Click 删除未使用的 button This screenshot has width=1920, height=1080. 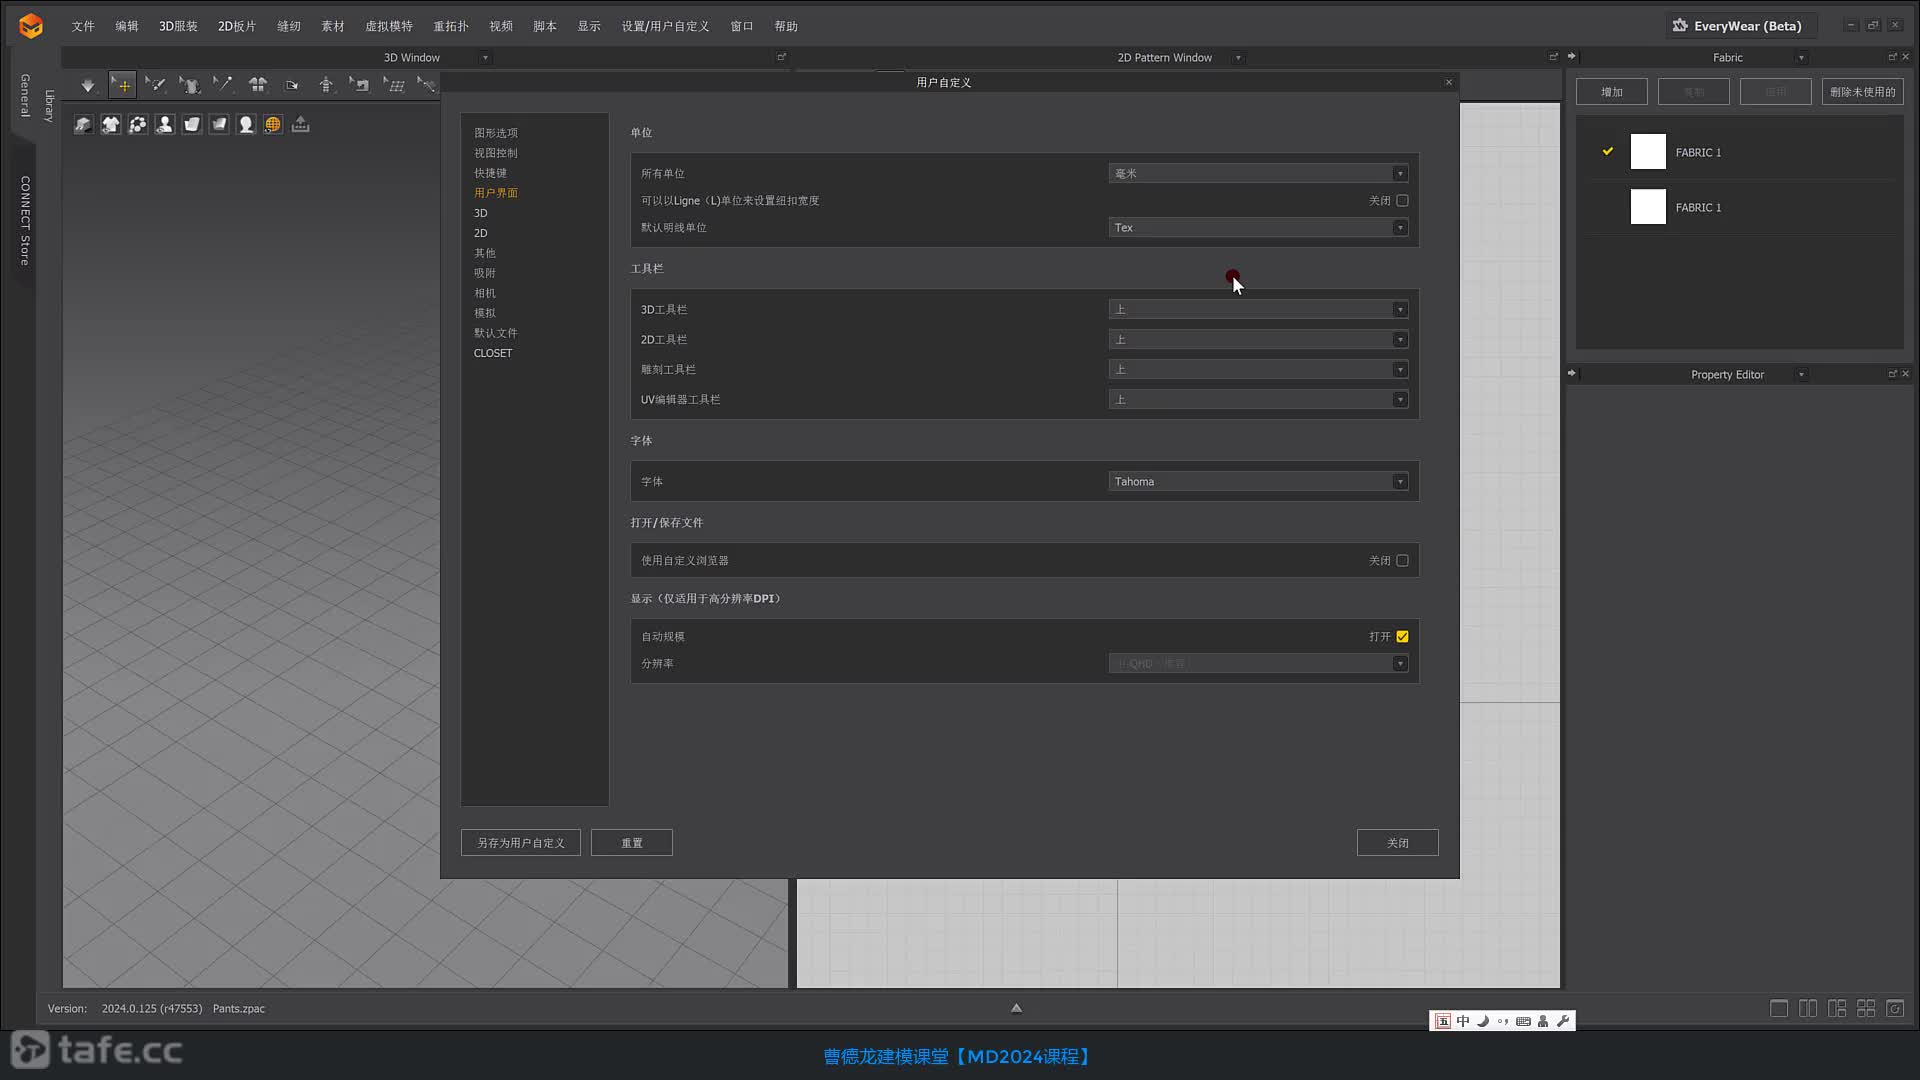(x=1863, y=92)
